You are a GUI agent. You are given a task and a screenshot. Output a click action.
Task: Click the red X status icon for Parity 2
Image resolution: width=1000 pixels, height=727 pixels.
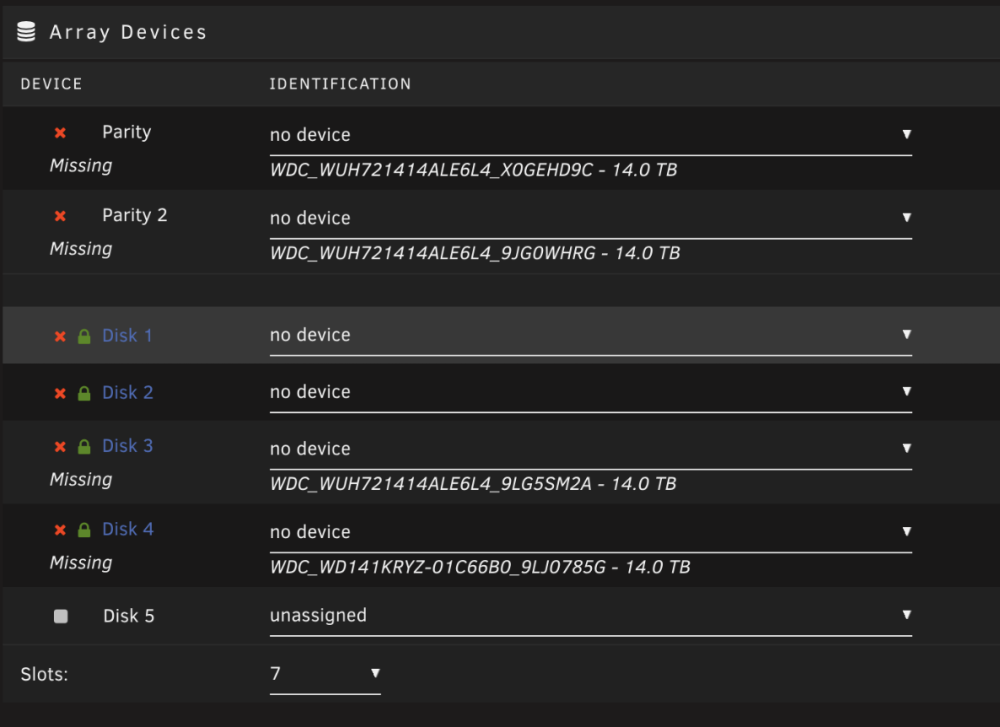pyautogui.click(x=60, y=216)
